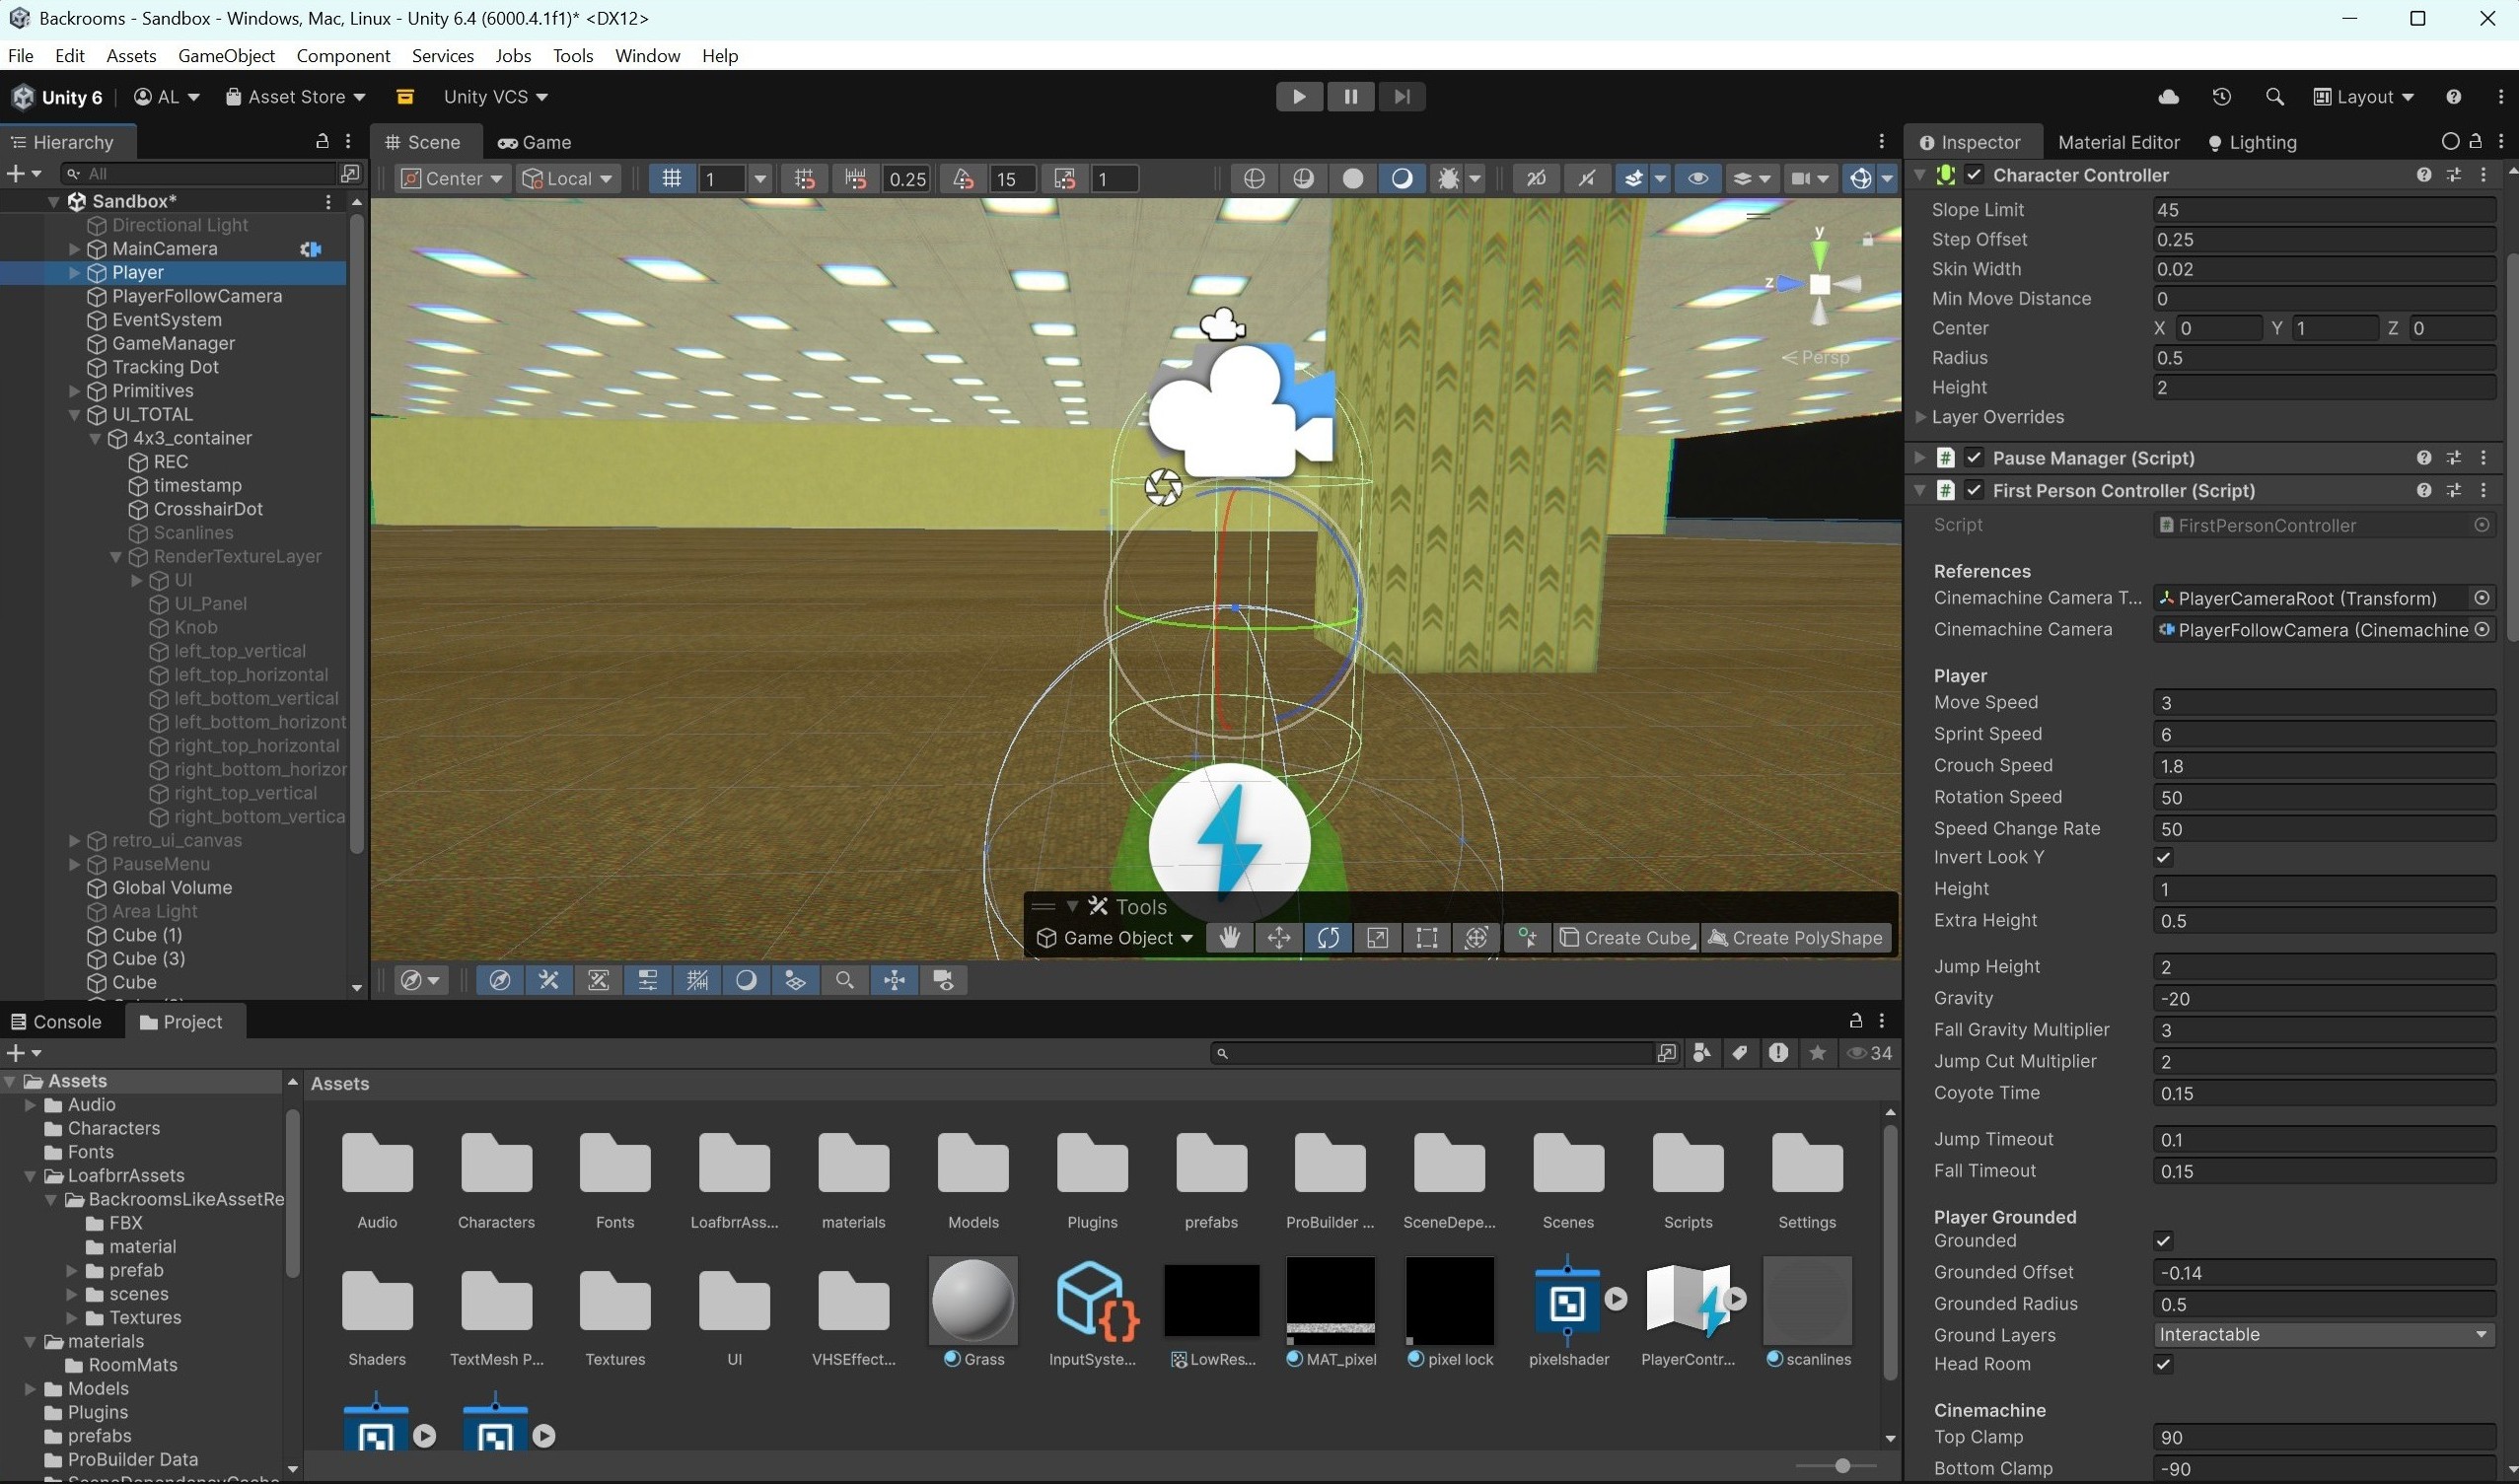Select the Move tool in the Tools overlay
The height and width of the screenshot is (1484, 2519).
click(x=1279, y=937)
